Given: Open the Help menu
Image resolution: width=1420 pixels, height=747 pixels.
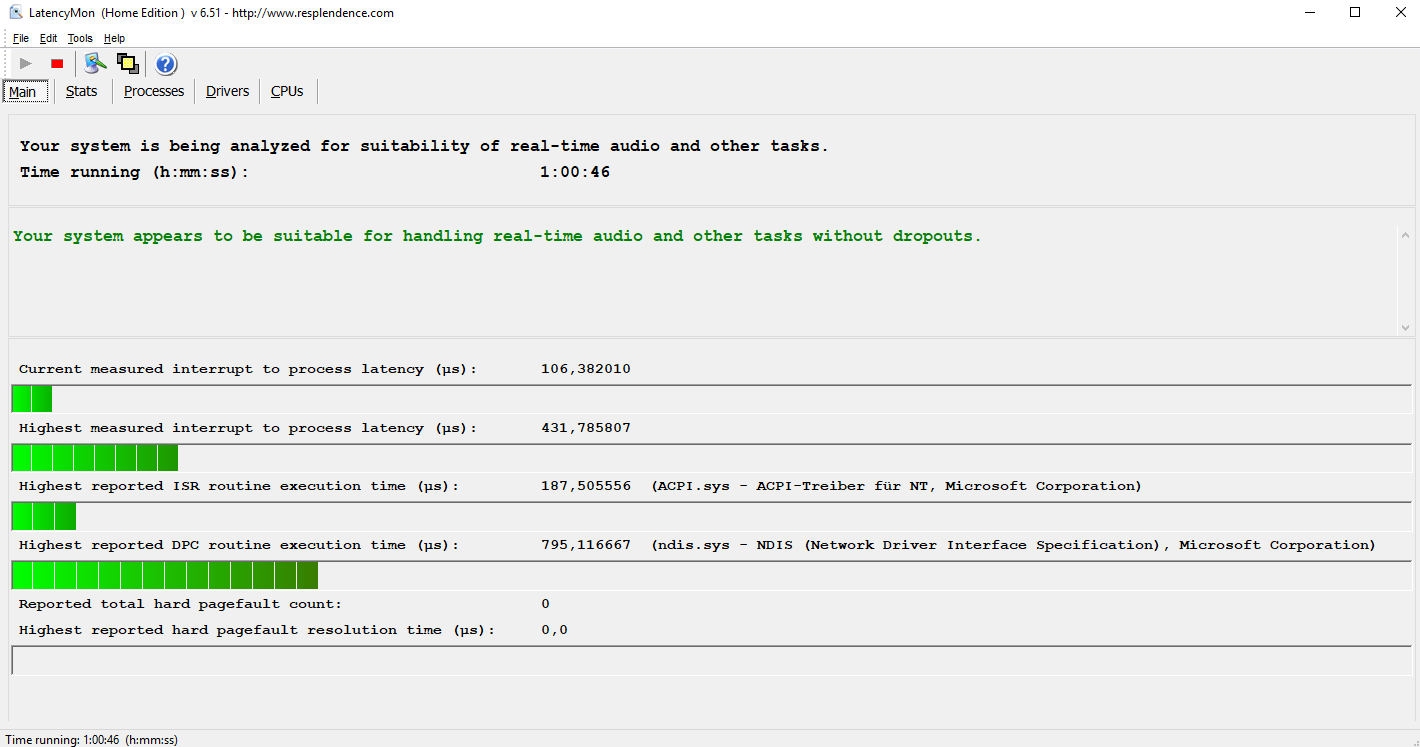Looking at the screenshot, I should click(114, 39).
